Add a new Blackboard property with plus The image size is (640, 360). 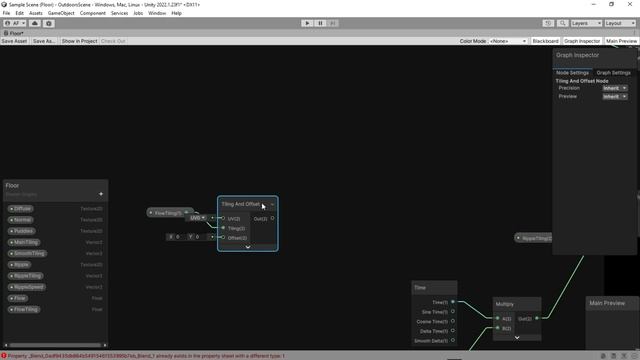coord(101,194)
